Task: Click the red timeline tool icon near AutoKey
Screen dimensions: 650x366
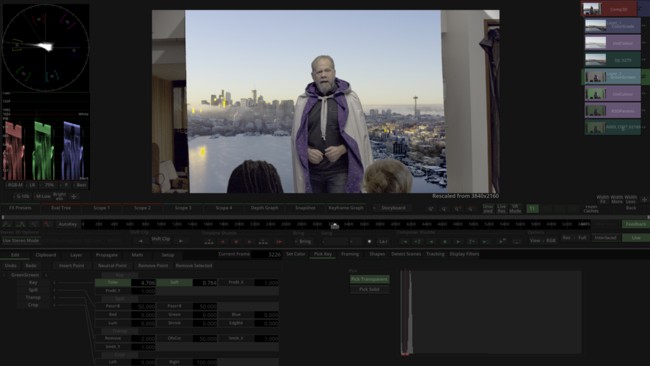Action: (48, 224)
